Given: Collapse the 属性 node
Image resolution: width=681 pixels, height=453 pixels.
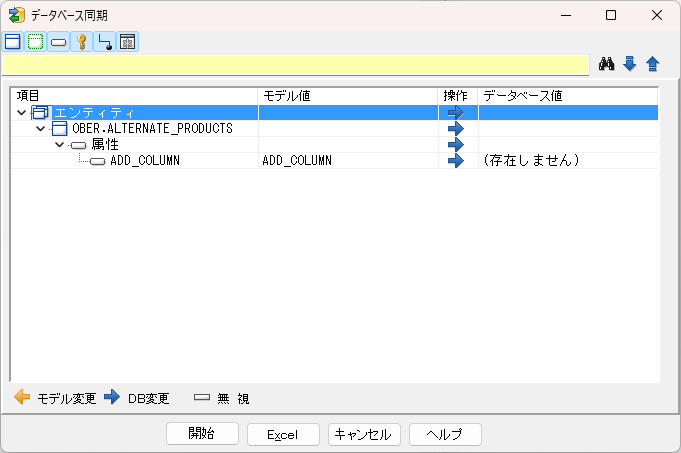Looking at the screenshot, I should click(x=60, y=145).
